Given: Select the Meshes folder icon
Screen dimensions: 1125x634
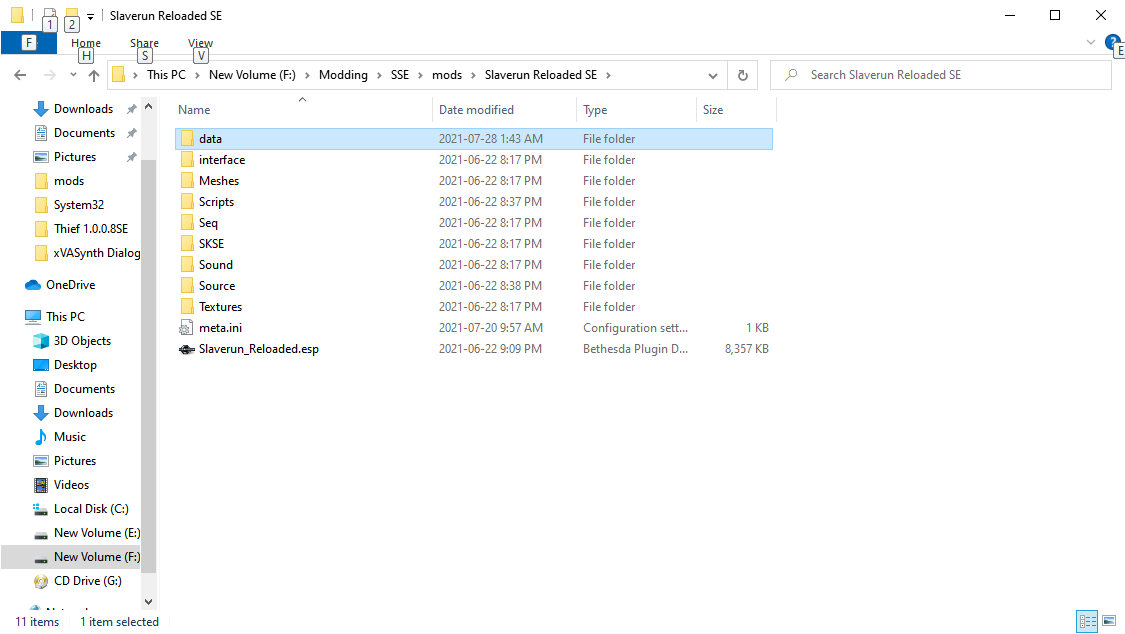Looking at the screenshot, I should pyautogui.click(x=187, y=181).
